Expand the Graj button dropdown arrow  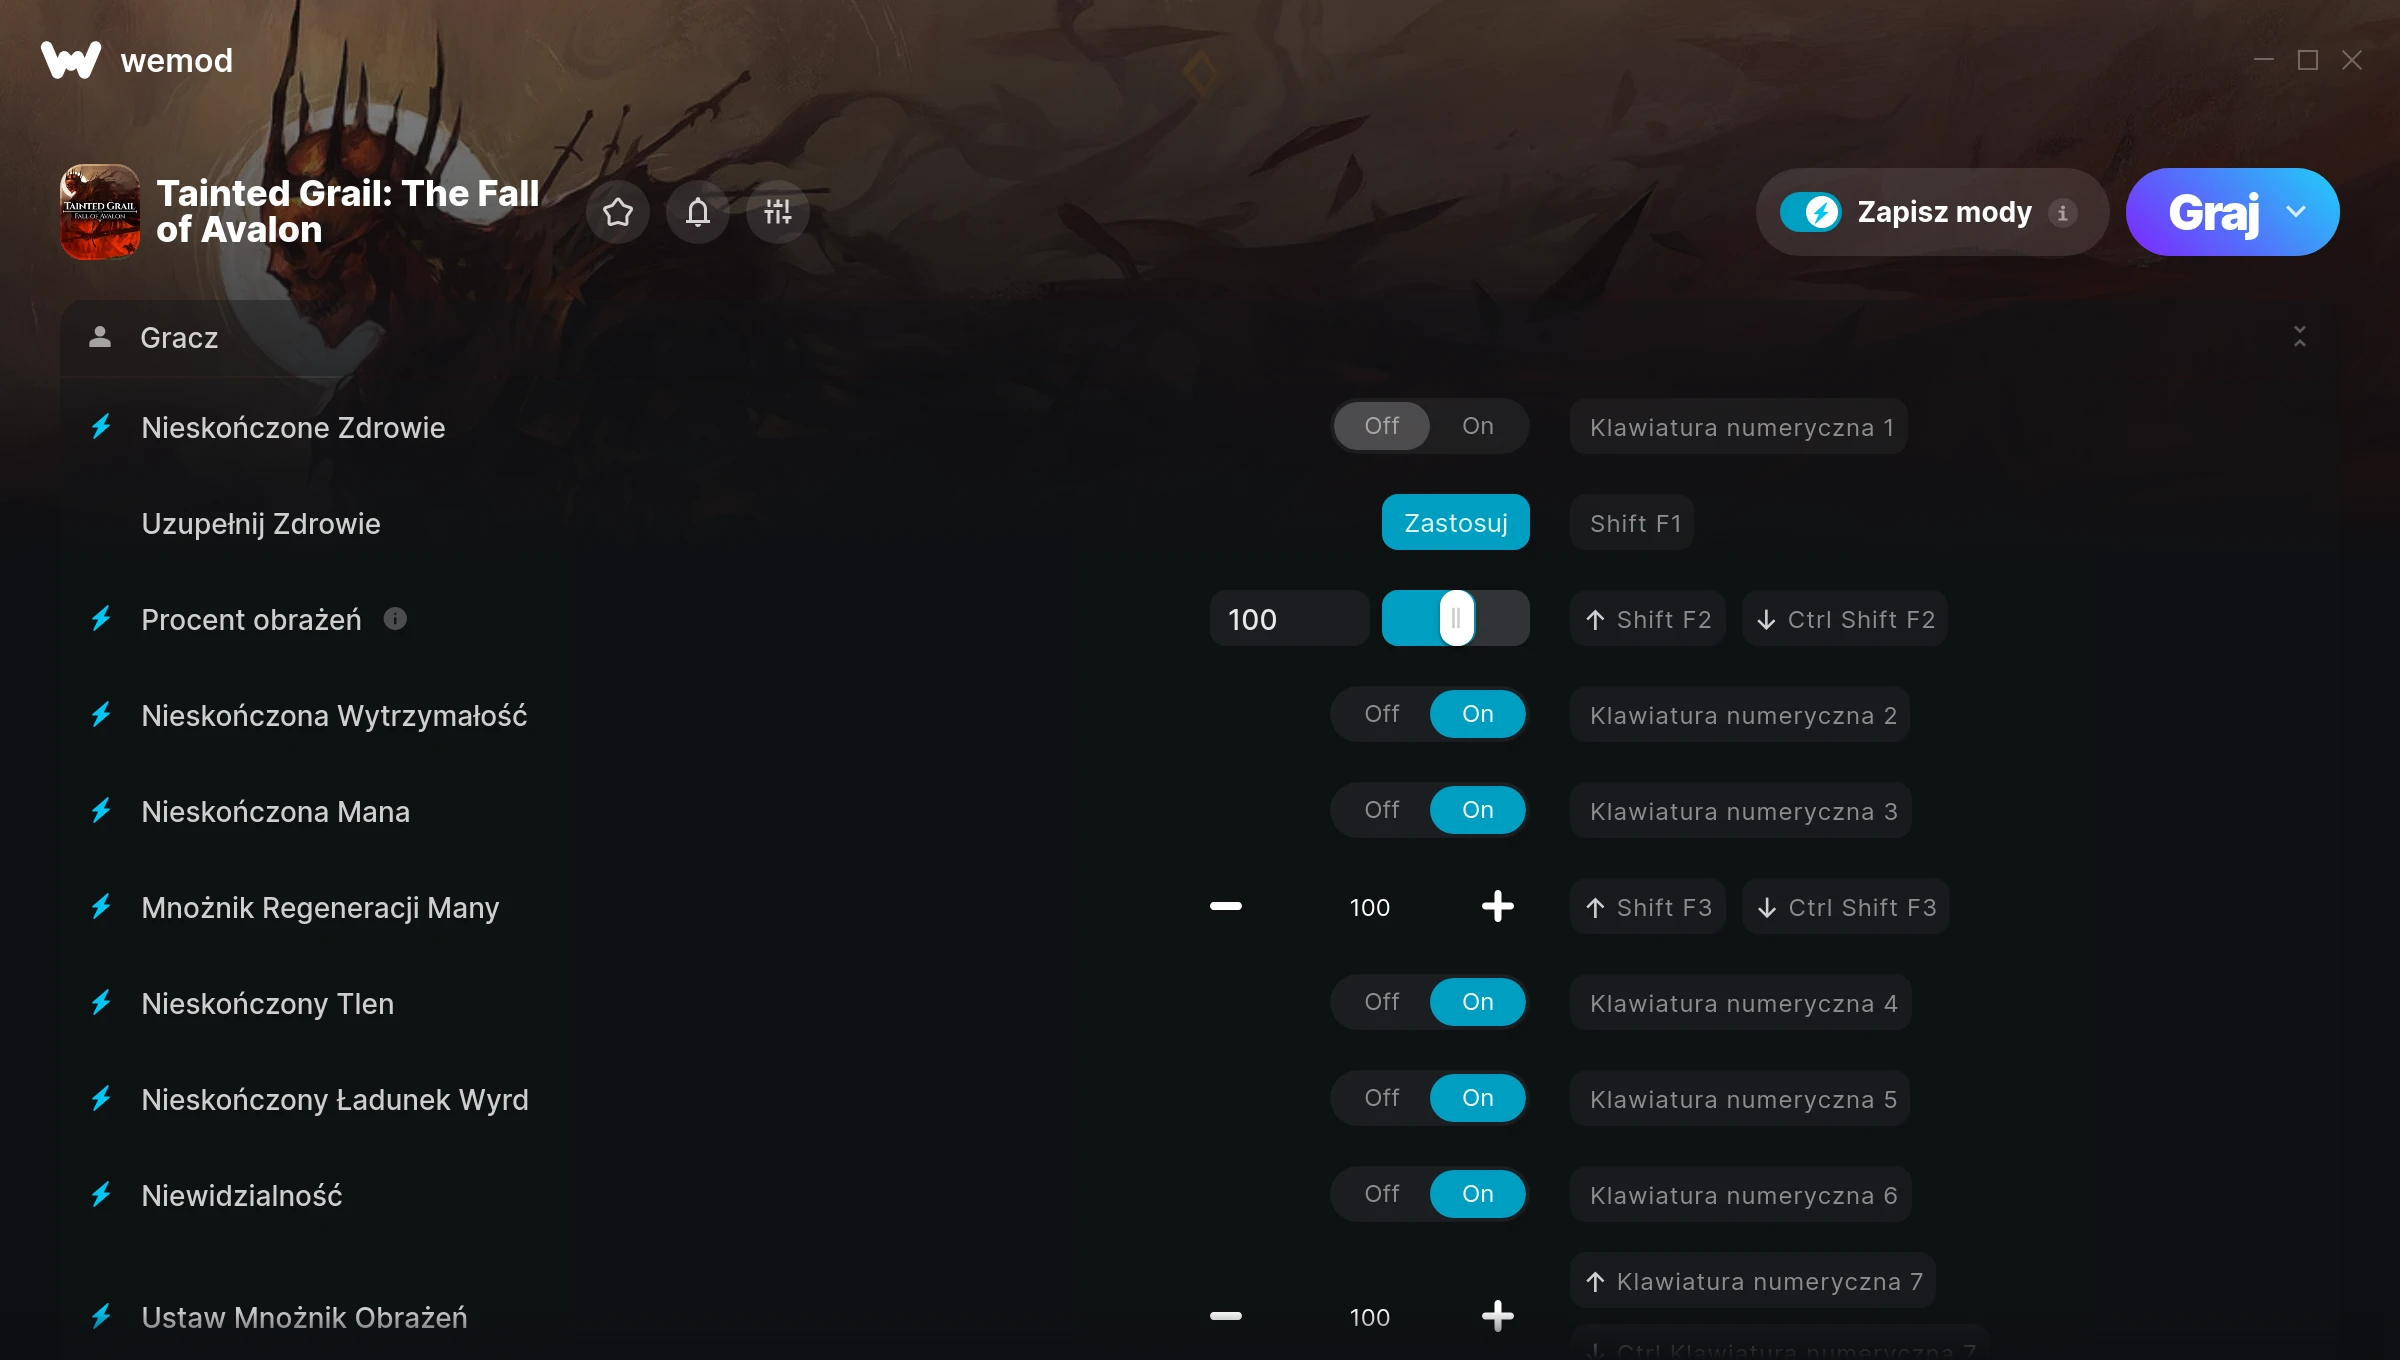[2296, 212]
